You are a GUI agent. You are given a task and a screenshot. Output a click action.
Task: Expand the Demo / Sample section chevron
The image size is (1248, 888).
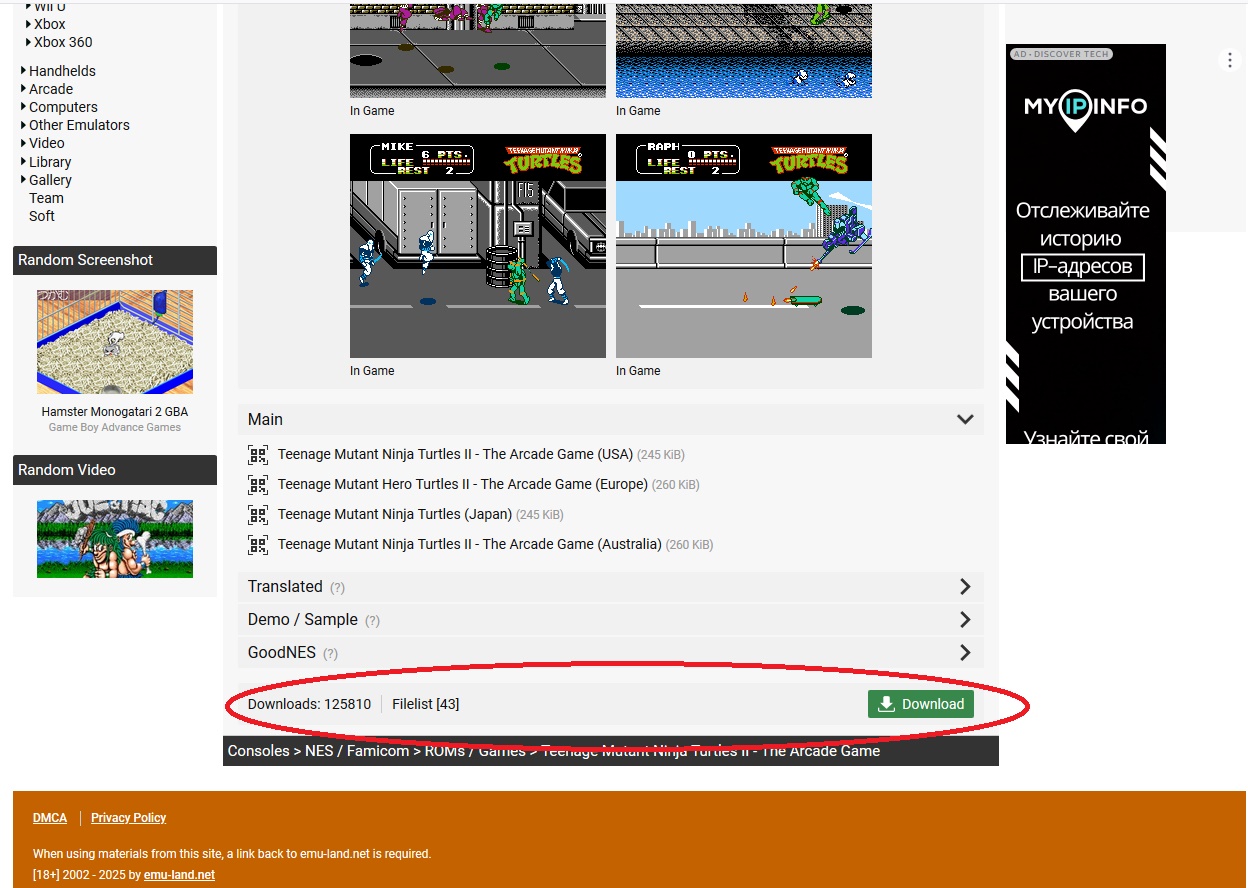(965, 619)
